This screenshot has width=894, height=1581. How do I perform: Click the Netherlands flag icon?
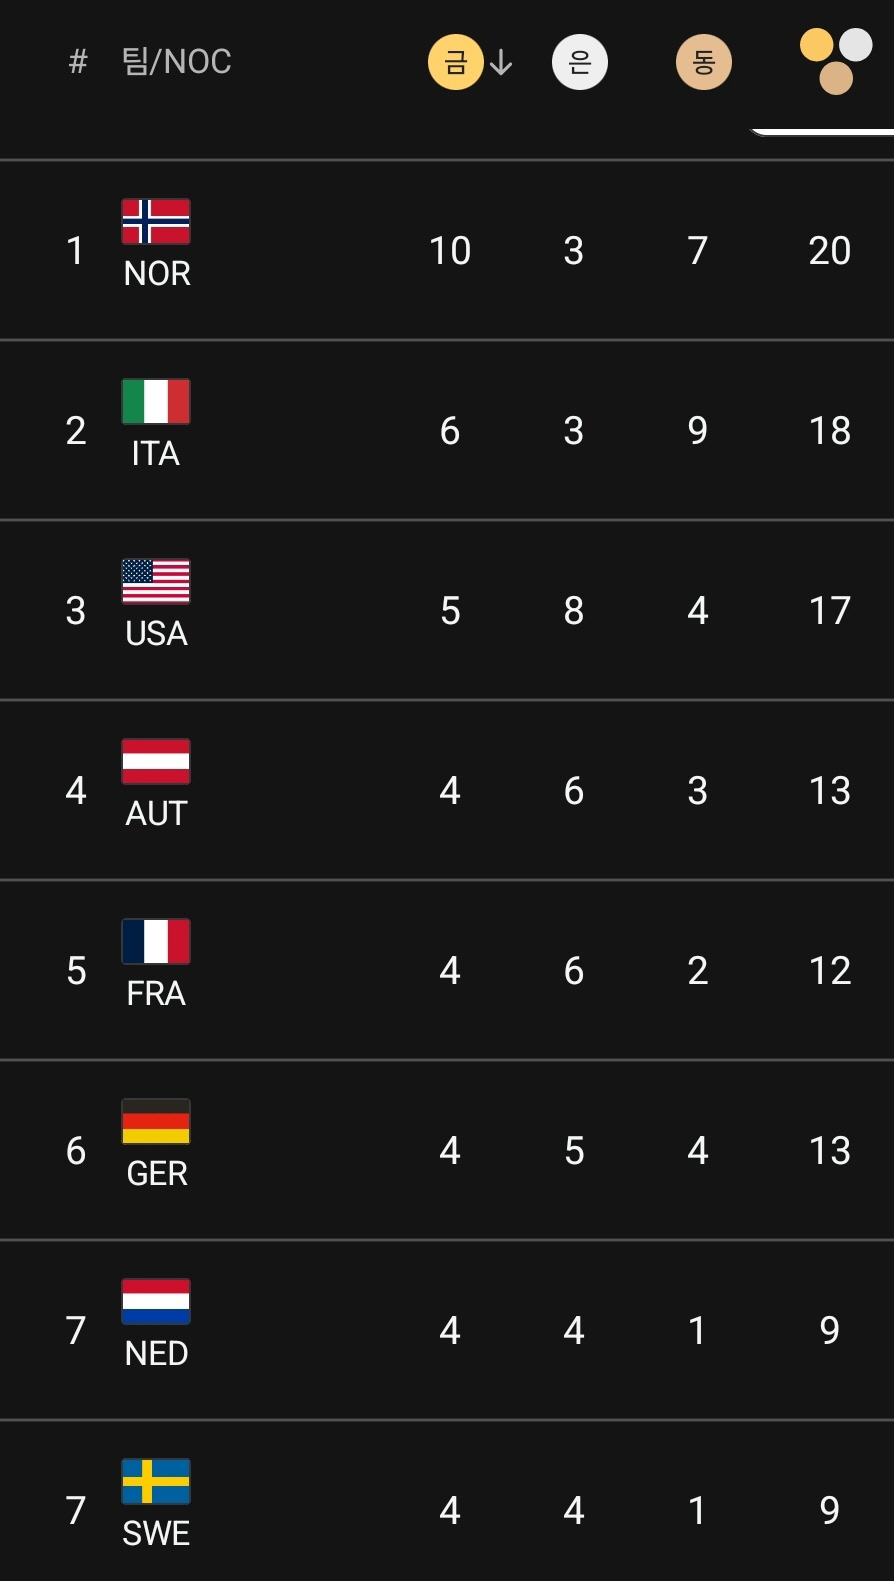click(156, 1301)
